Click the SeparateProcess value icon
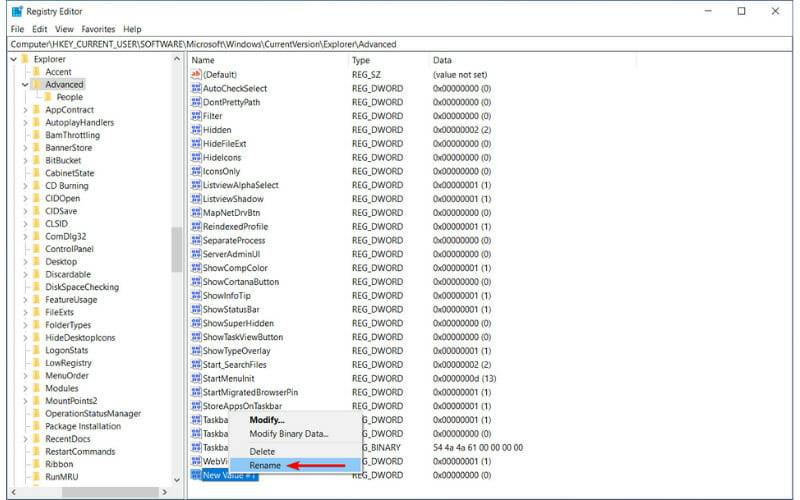The width and height of the screenshot is (800, 500). 196,240
